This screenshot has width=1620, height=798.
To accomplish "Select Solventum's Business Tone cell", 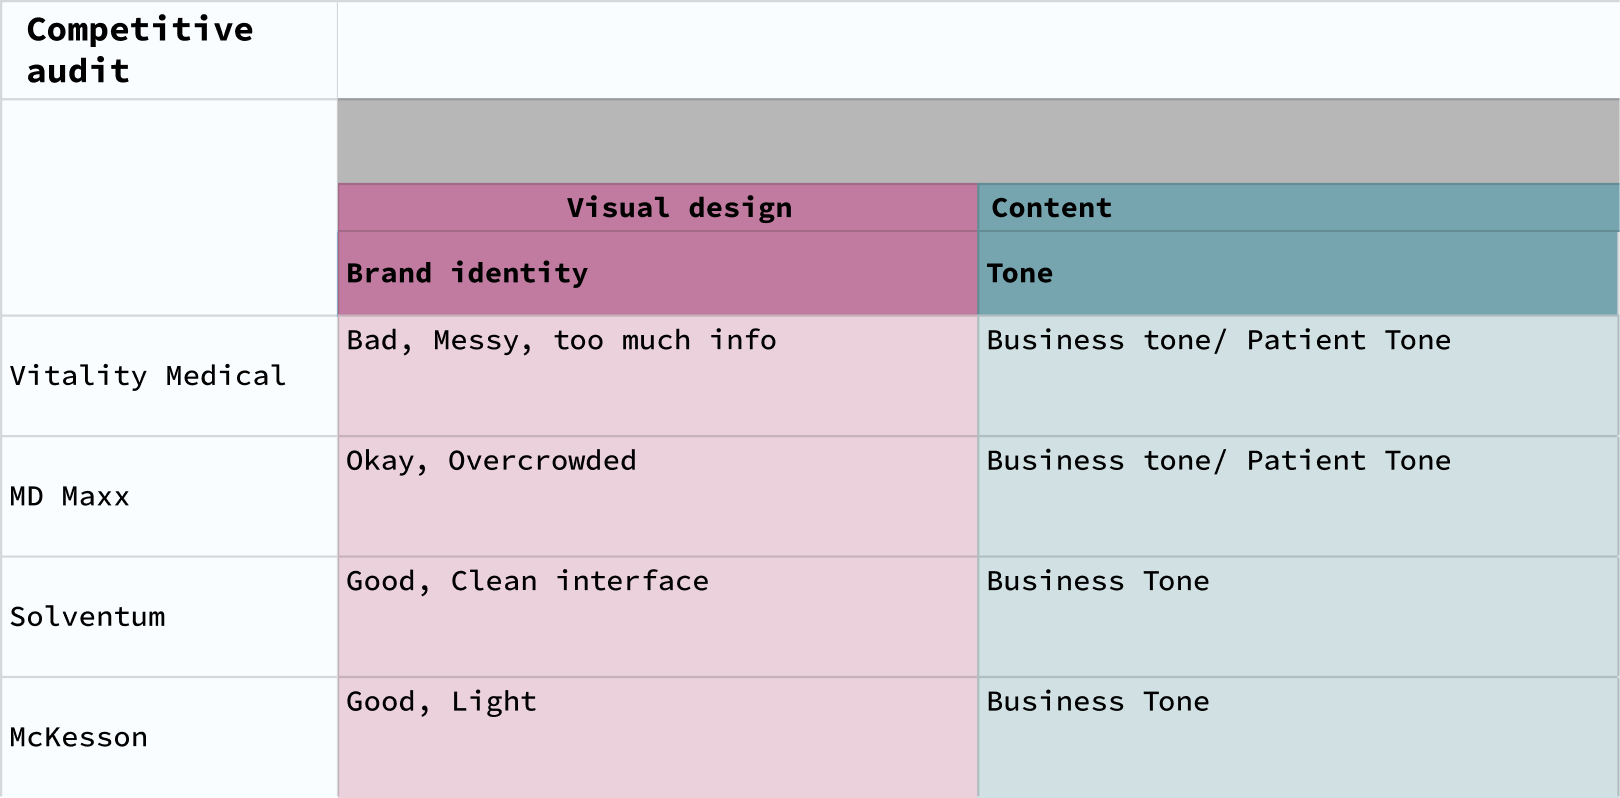I will (x=1298, y=617).
